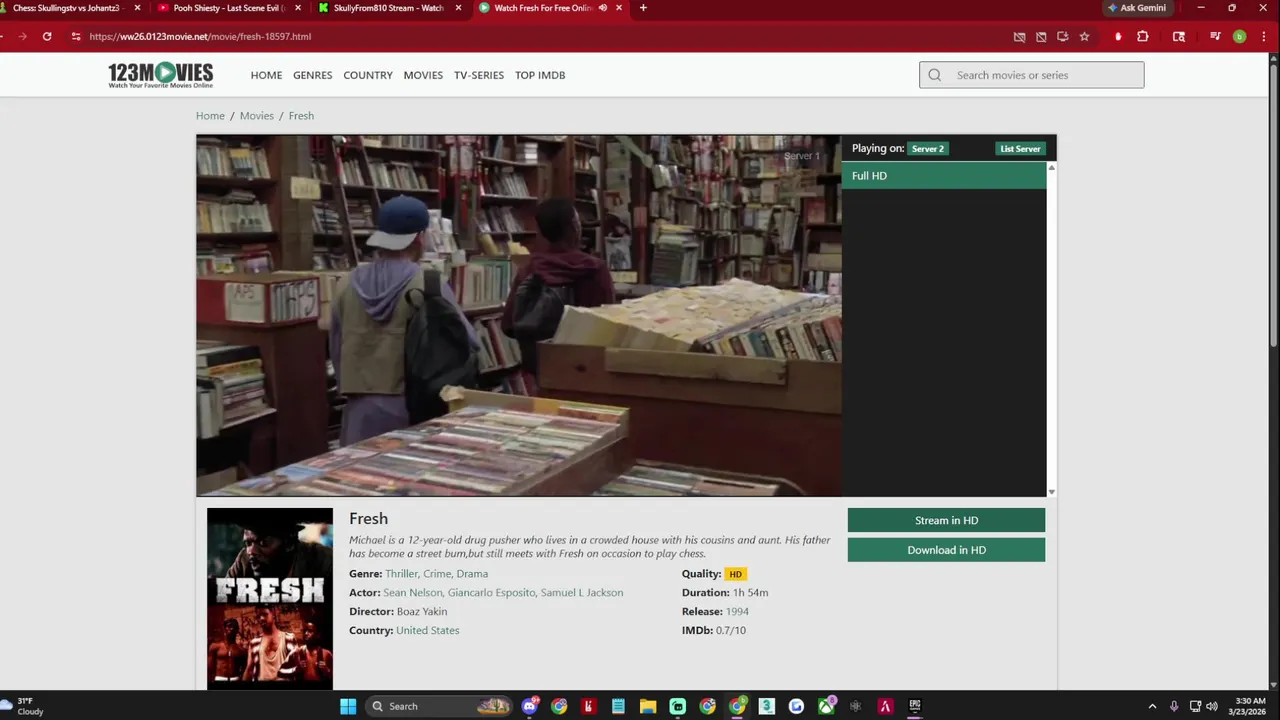Click the address bar URL
The height and width of the screenshot is (720, 1280).
click(200, 36)
